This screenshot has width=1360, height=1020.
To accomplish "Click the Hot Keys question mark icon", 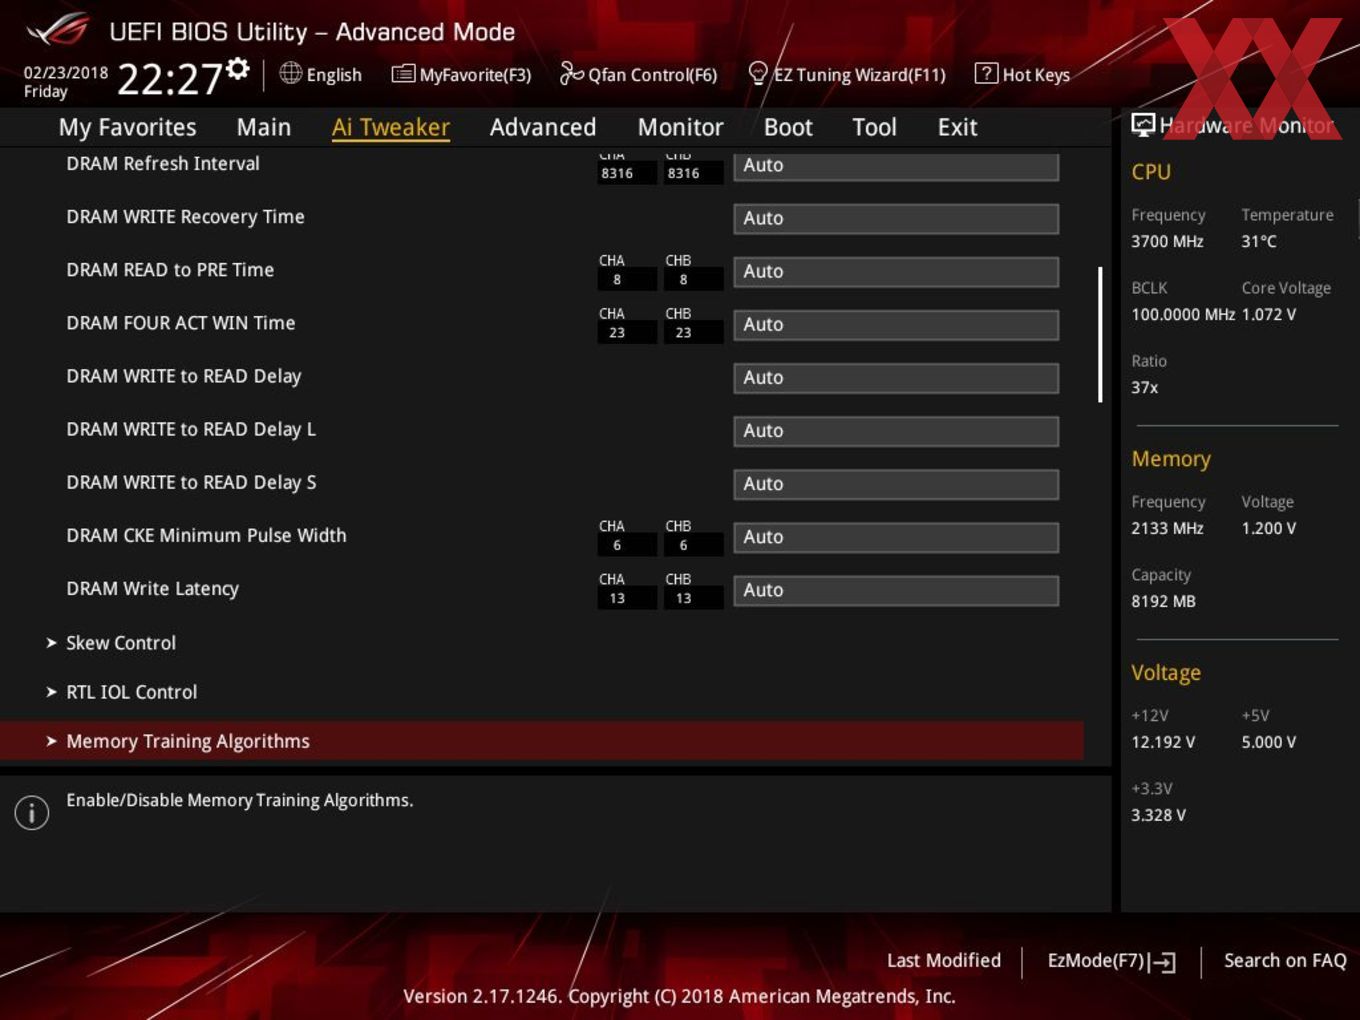I will [986, 73].
